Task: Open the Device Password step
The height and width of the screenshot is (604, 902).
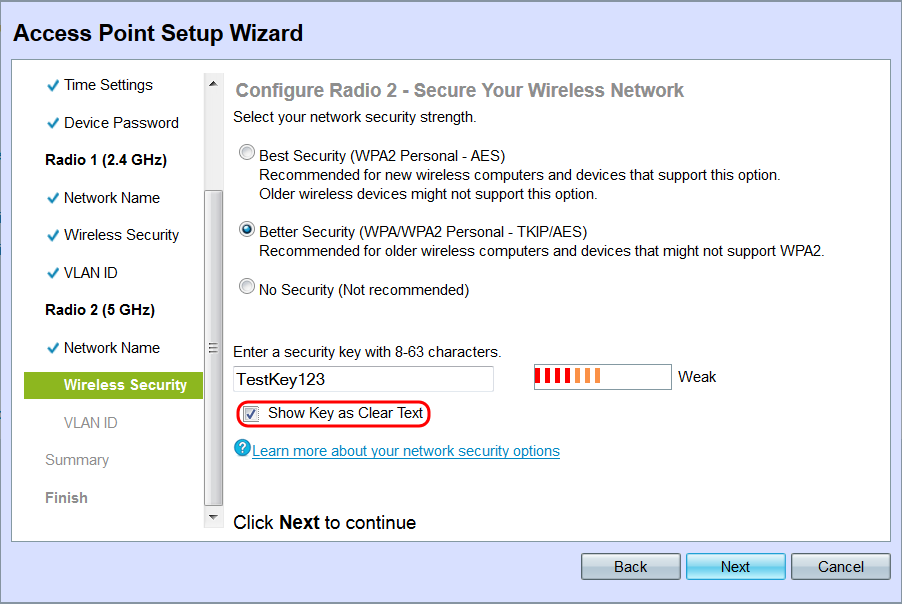Action: [121, 123]
